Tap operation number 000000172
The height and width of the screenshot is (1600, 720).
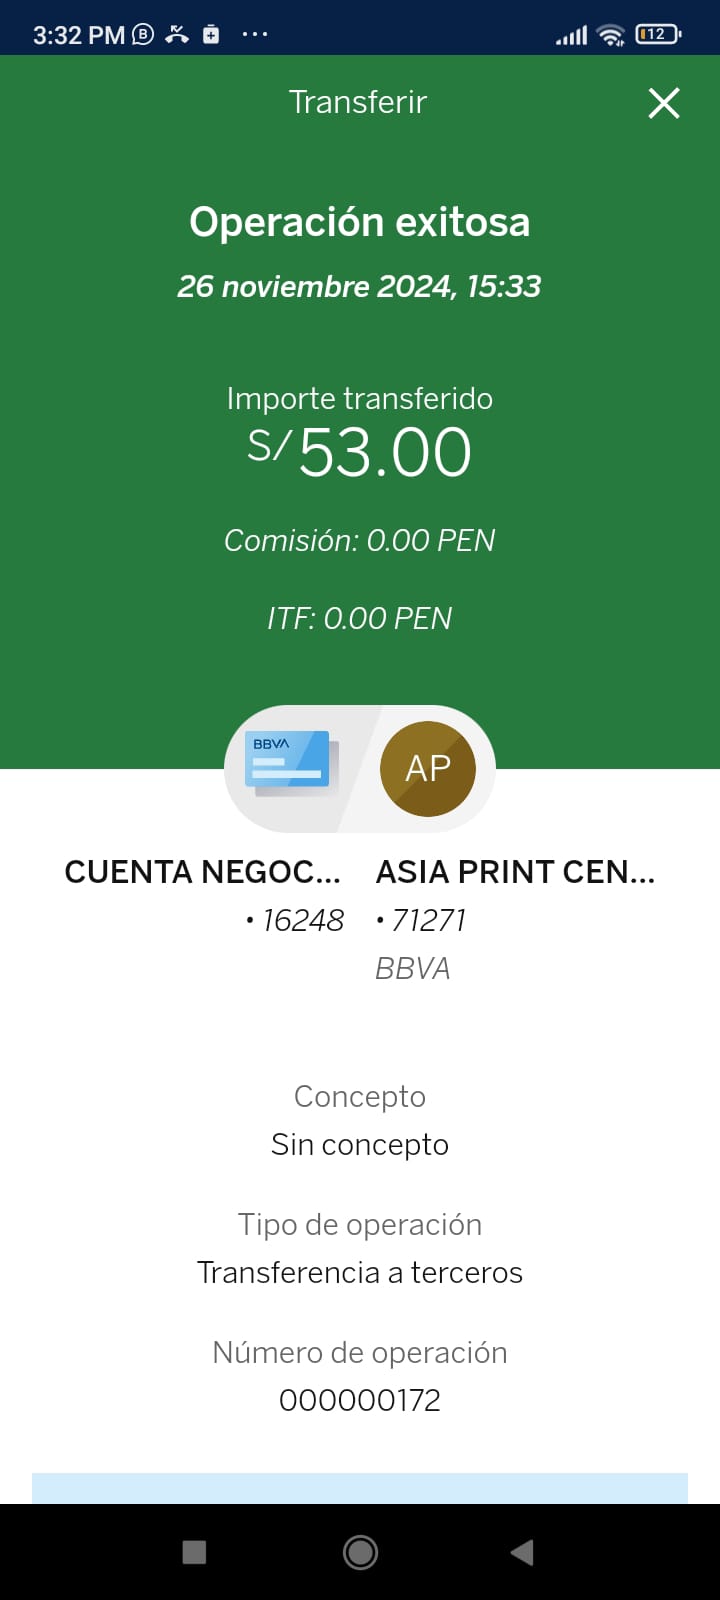pos(360,1400)
